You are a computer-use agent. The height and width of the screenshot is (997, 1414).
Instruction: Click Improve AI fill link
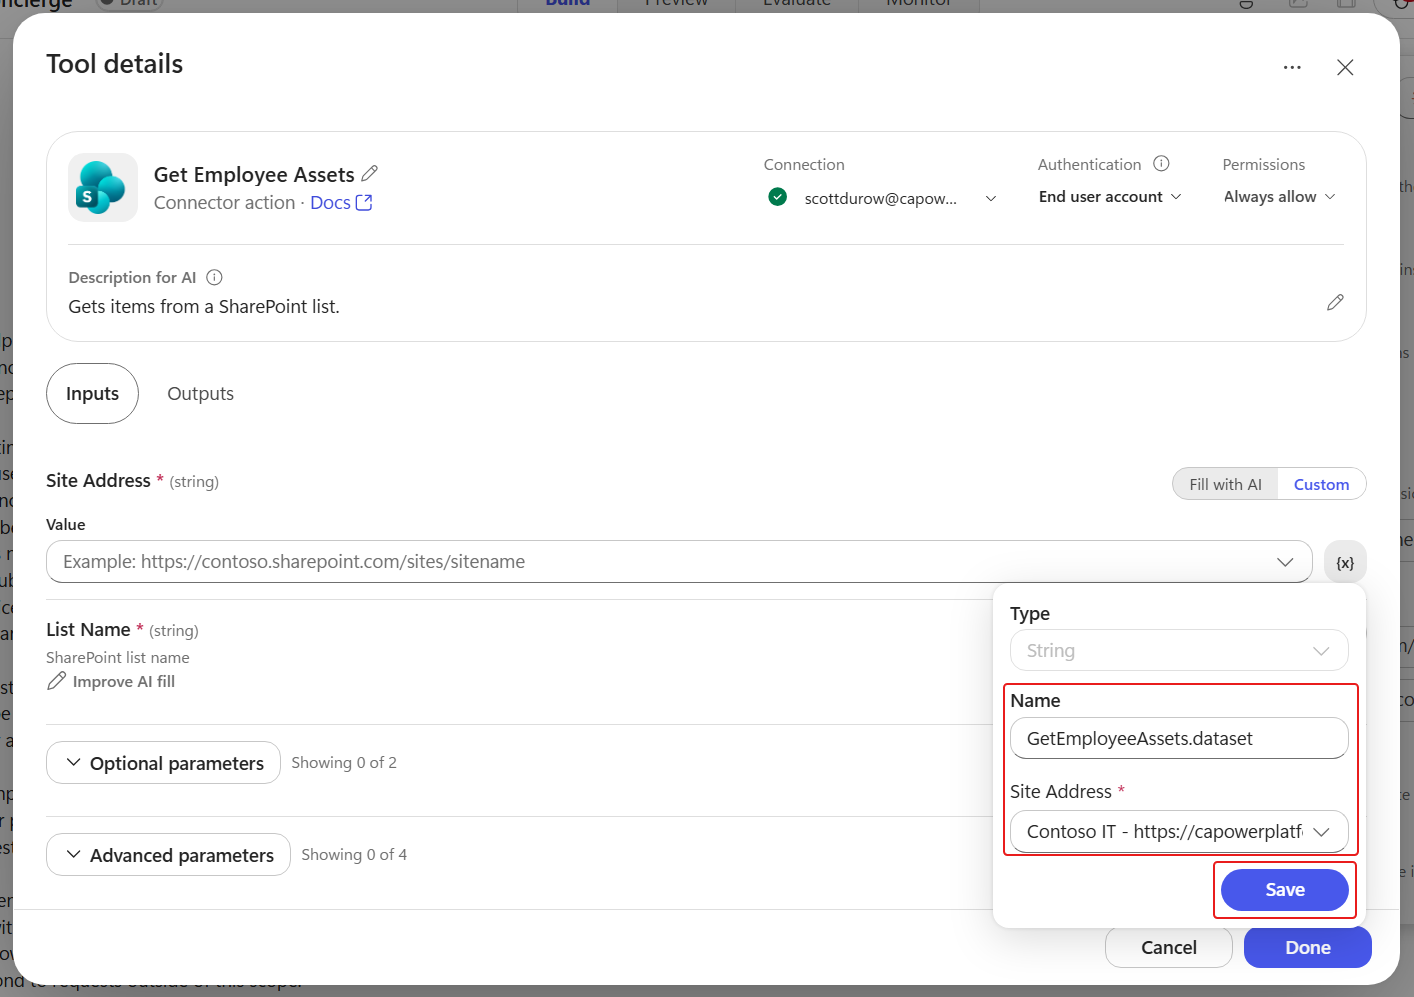pos(111,681)
